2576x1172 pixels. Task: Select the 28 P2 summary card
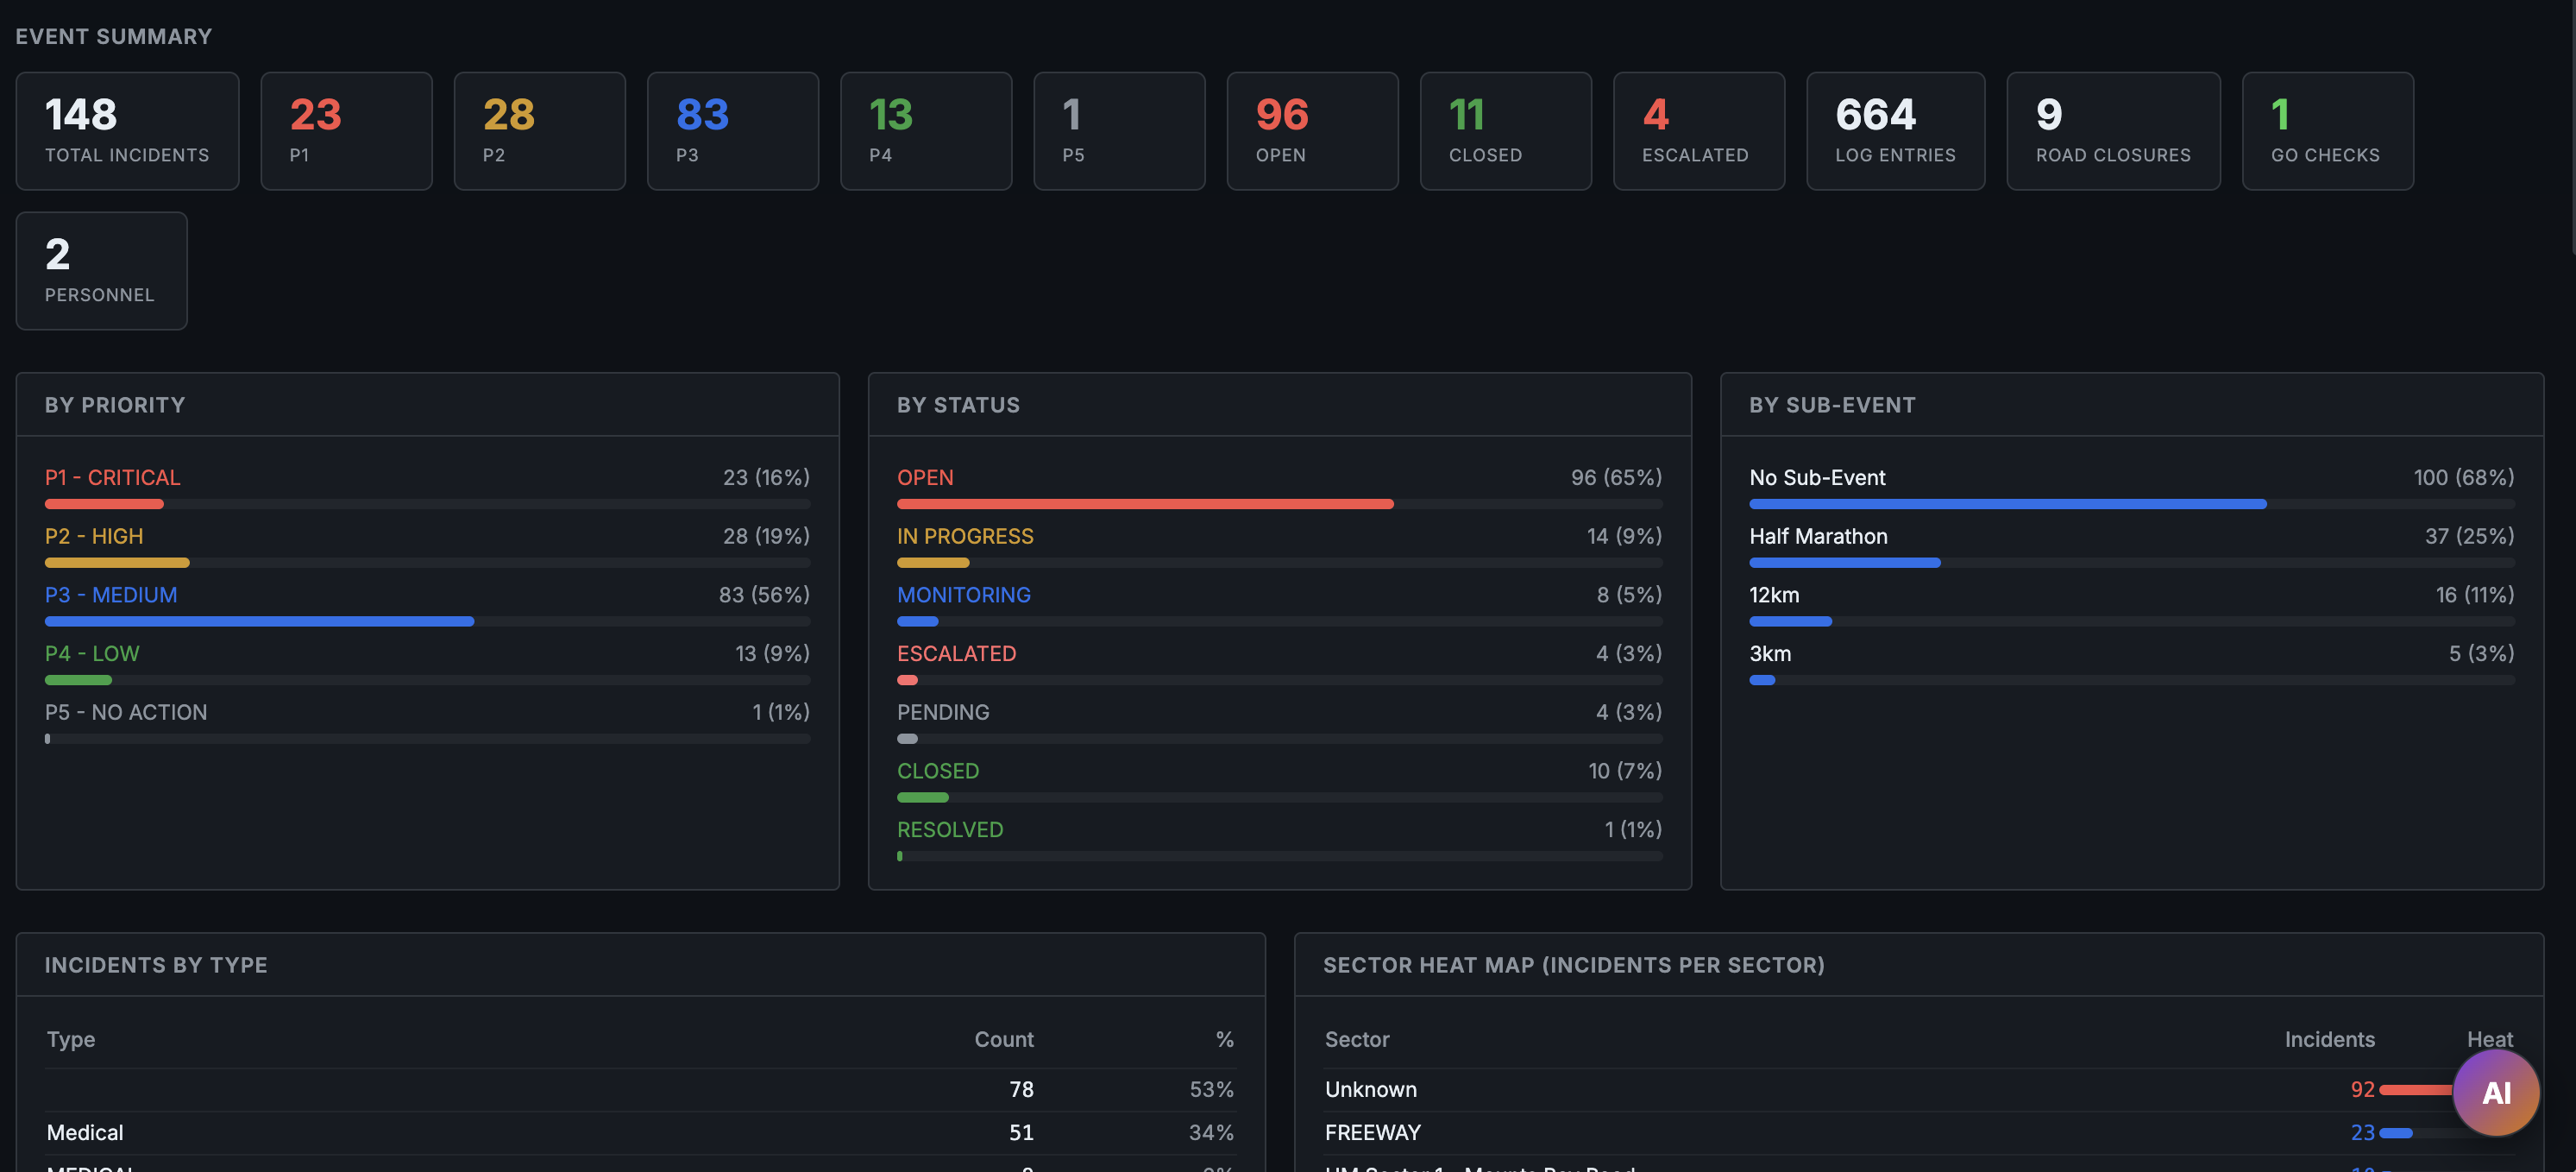(x=539, y=131)
